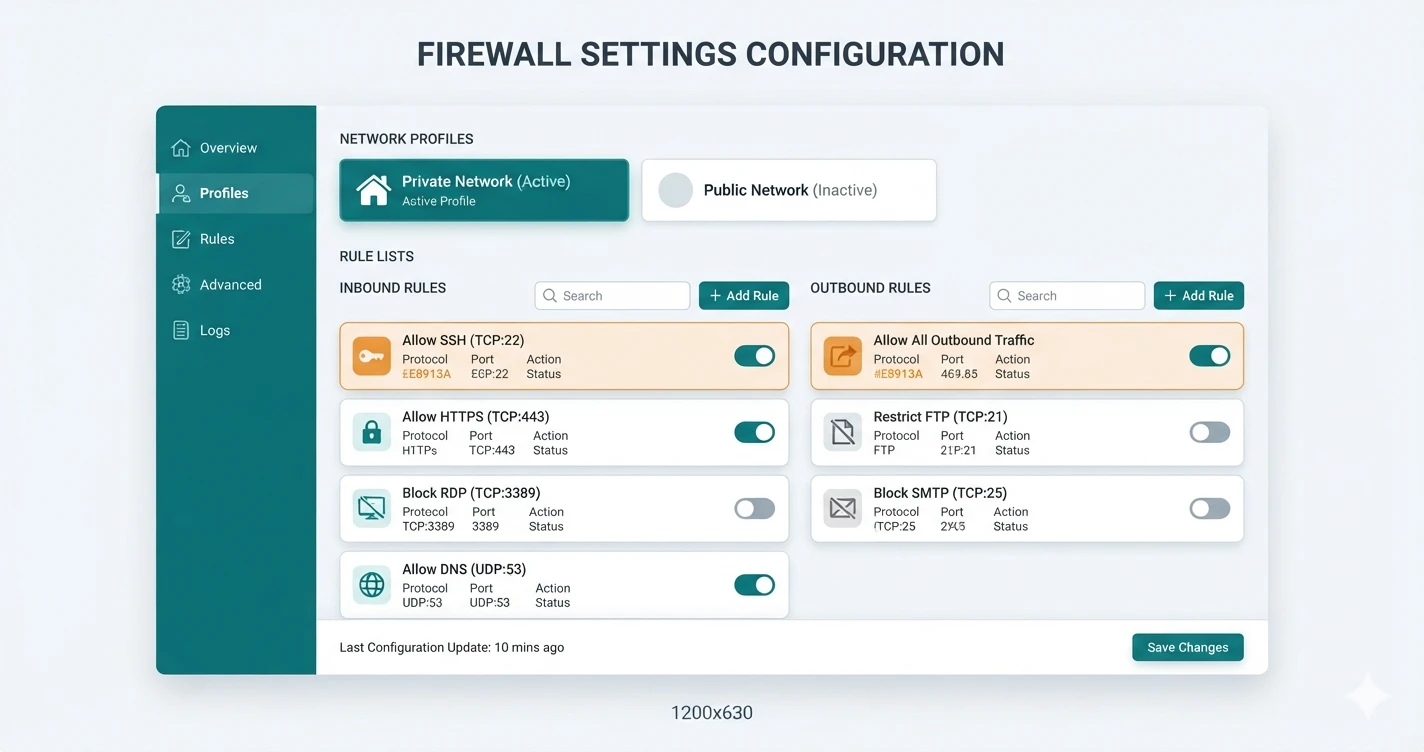Add Rule to inbound rules

744,296
